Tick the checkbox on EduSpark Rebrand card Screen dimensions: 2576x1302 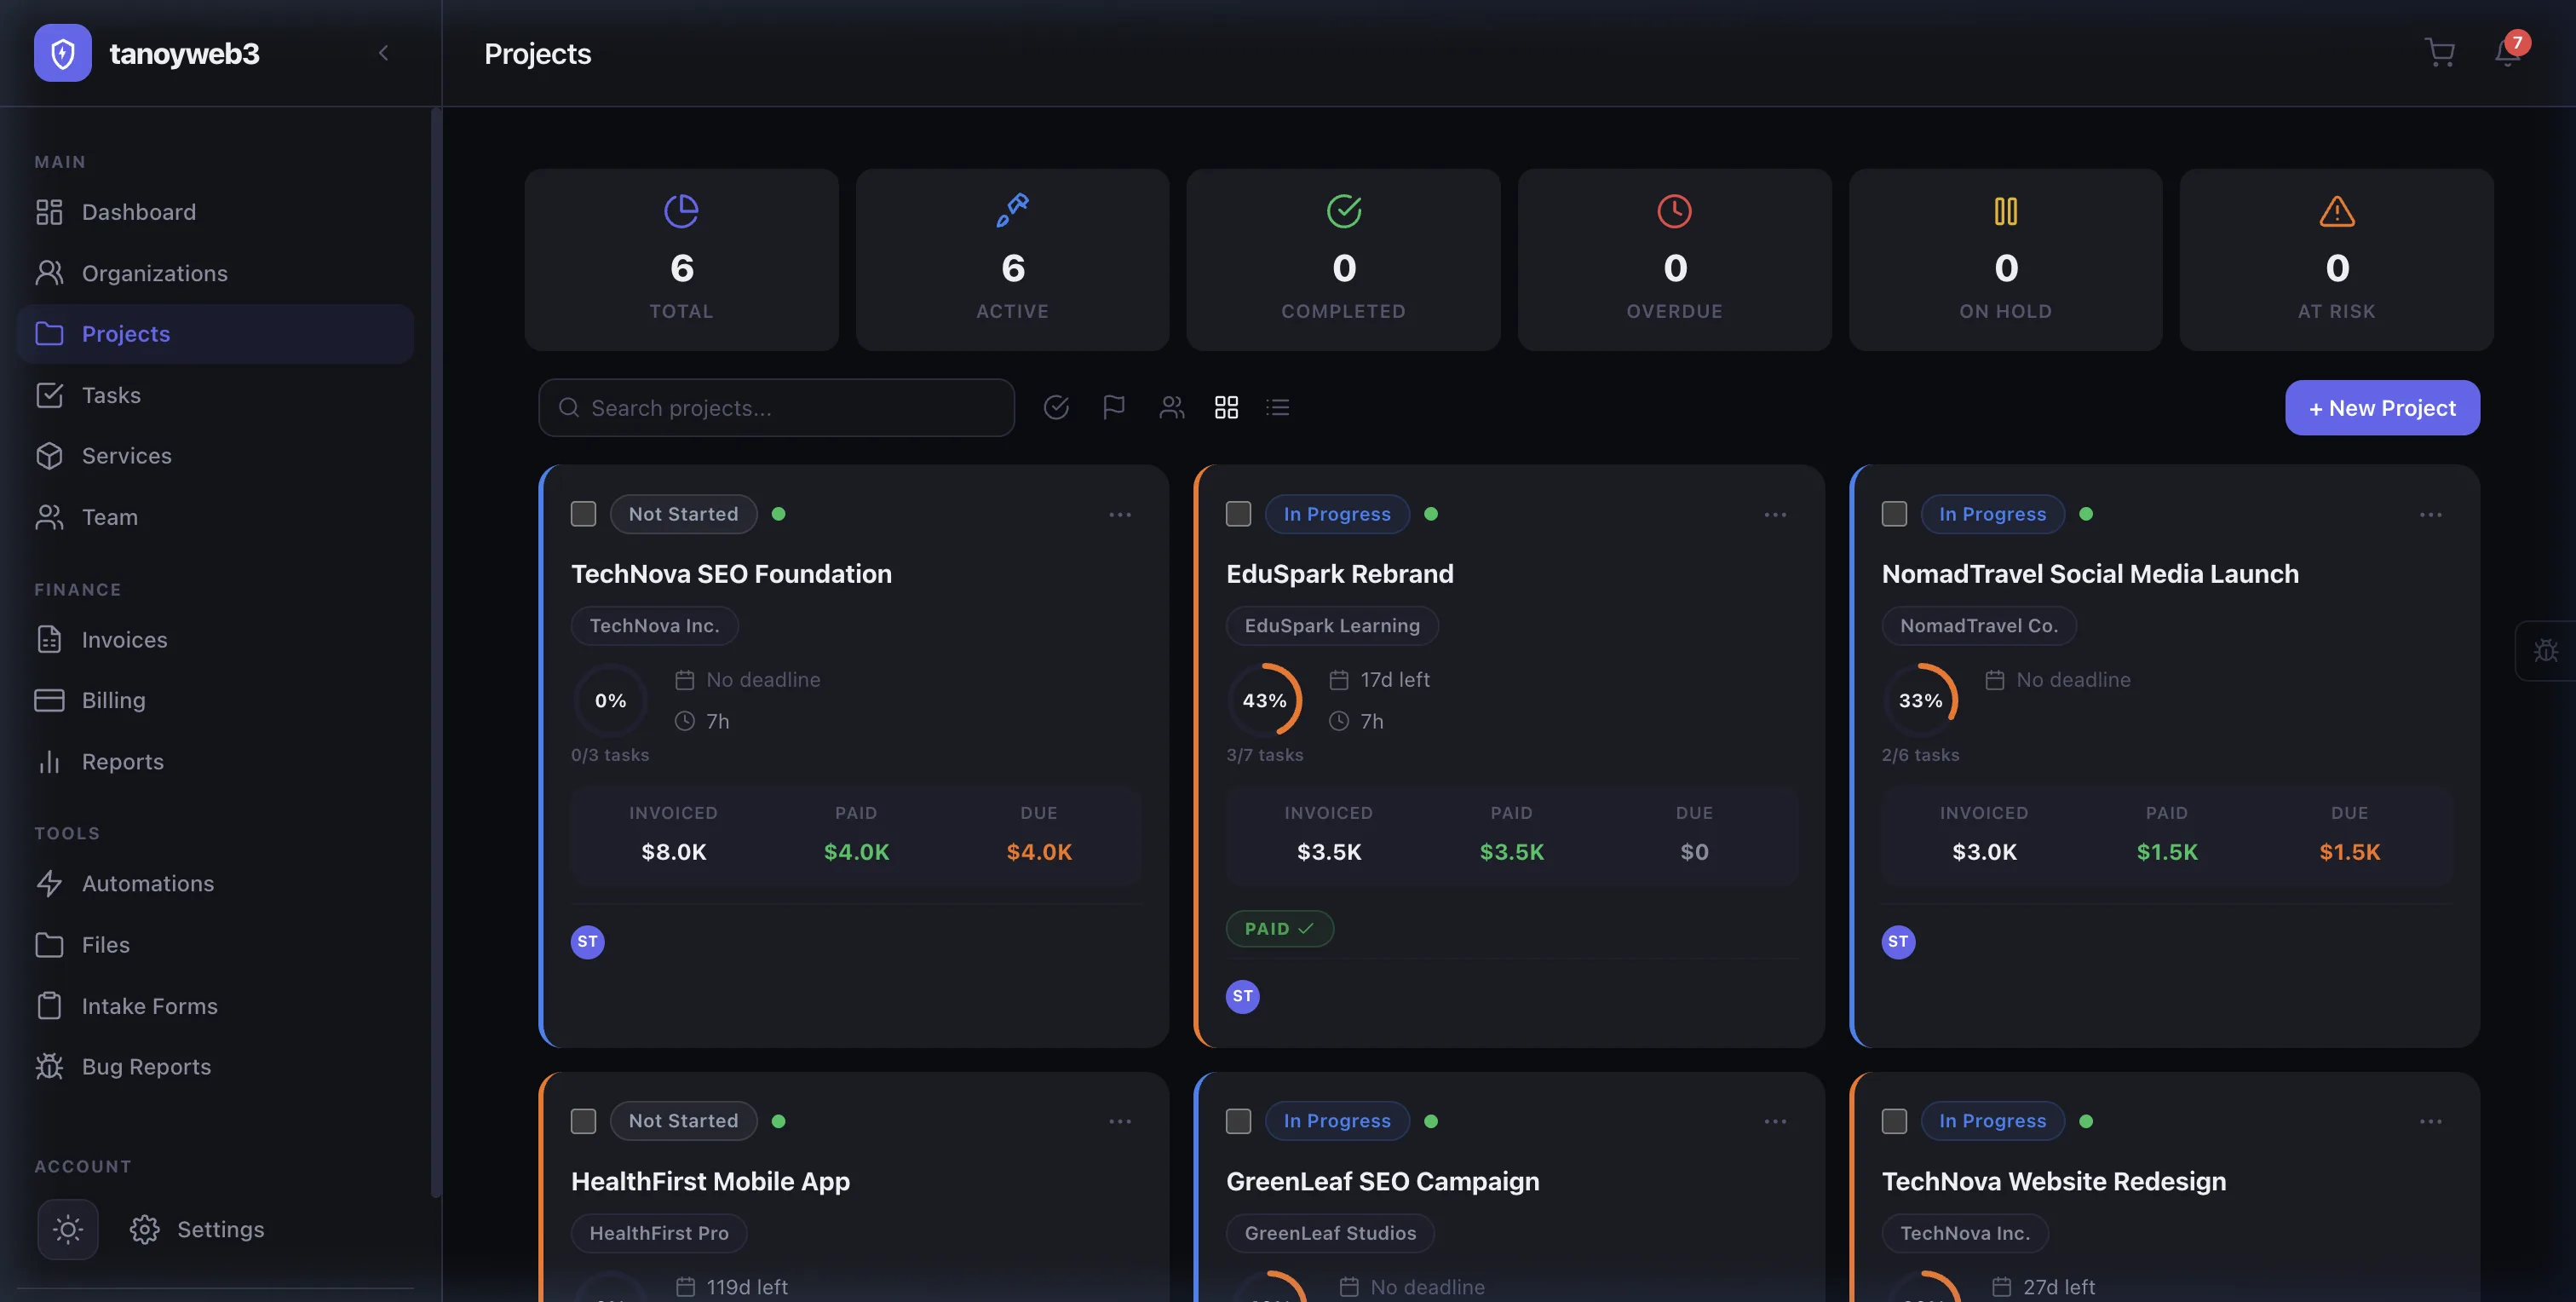pos(1237,513)
